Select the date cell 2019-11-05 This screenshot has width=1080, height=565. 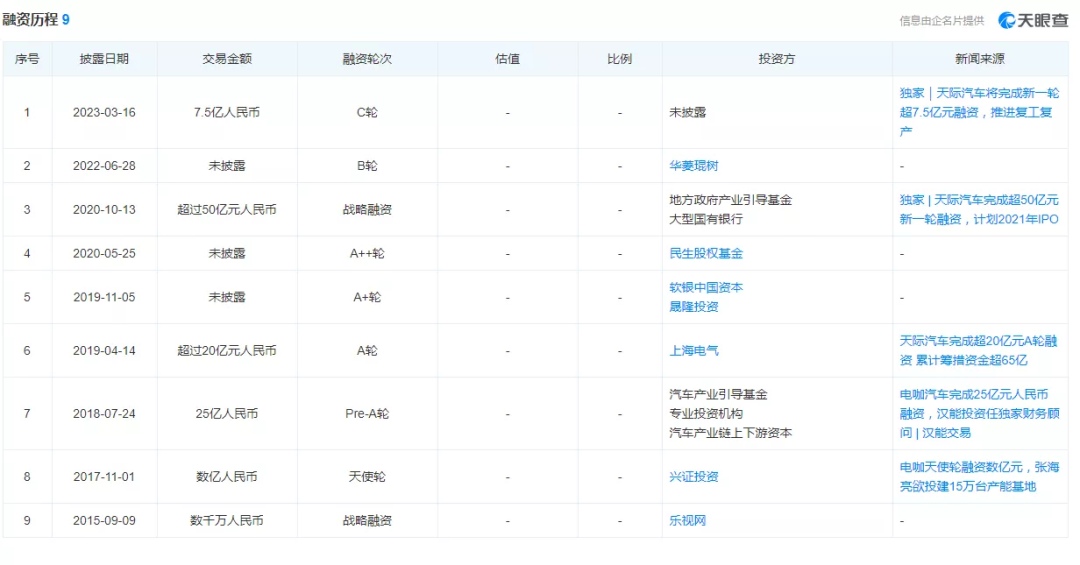tap(104, 297)
